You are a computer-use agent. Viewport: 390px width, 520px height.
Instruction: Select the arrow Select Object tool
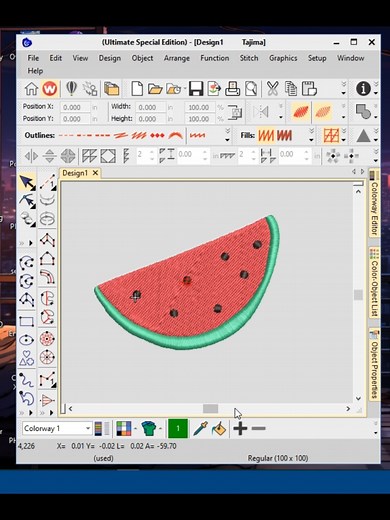(x=27, y=182)
